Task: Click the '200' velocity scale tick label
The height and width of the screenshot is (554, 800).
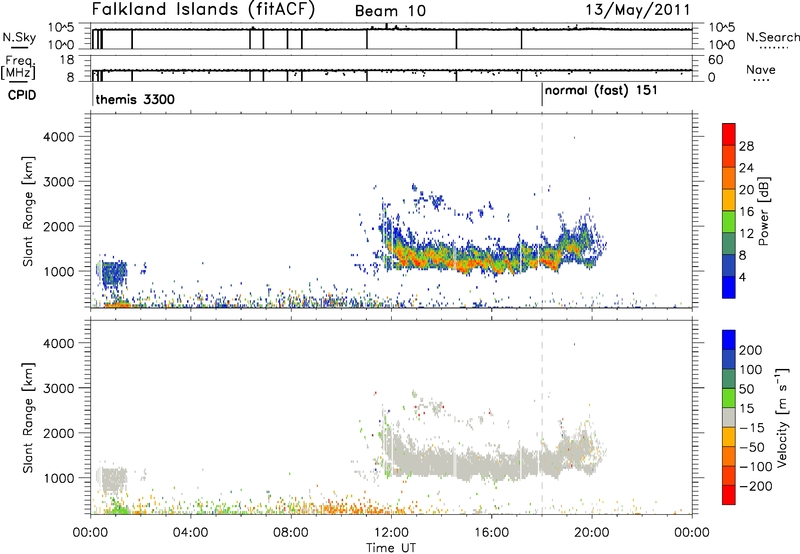Action: pyautogui.click(x=751, y=350)
